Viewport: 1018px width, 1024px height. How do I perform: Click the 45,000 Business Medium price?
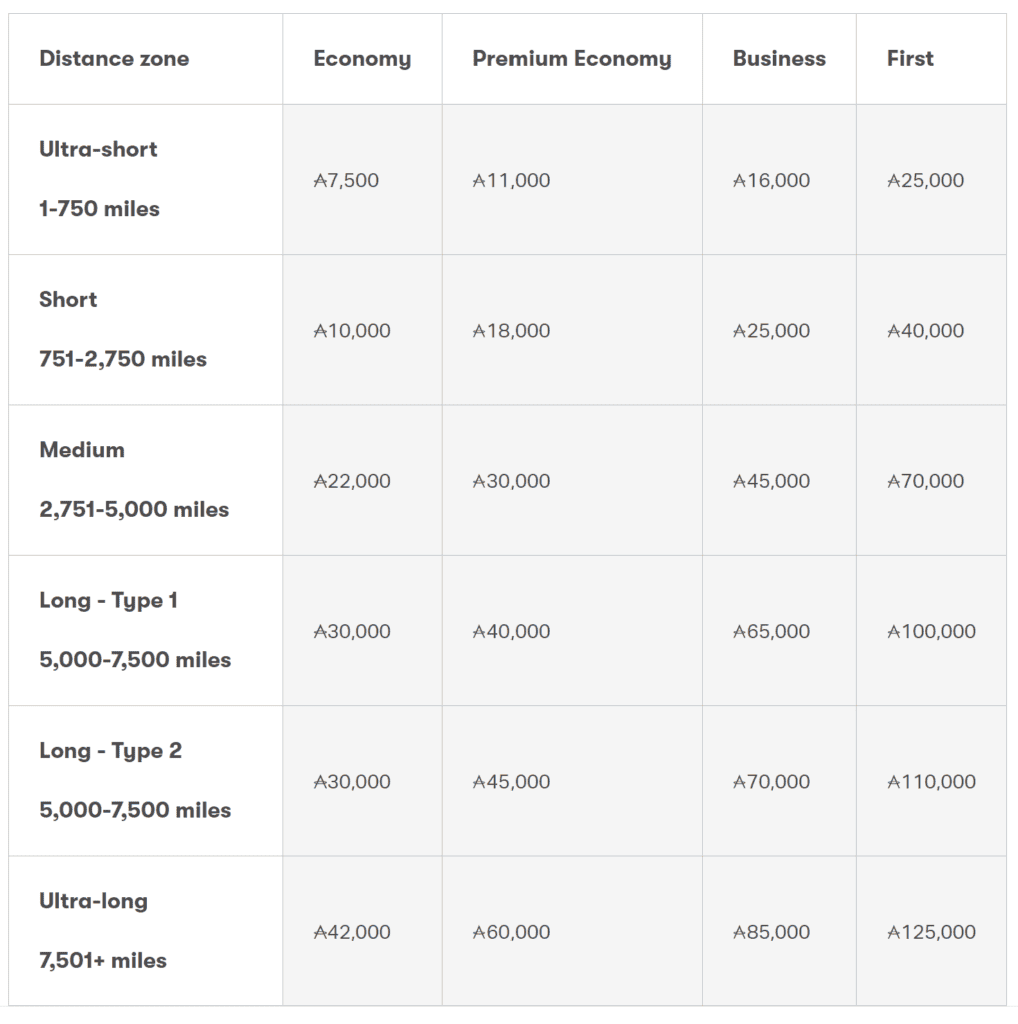(771, 481)
